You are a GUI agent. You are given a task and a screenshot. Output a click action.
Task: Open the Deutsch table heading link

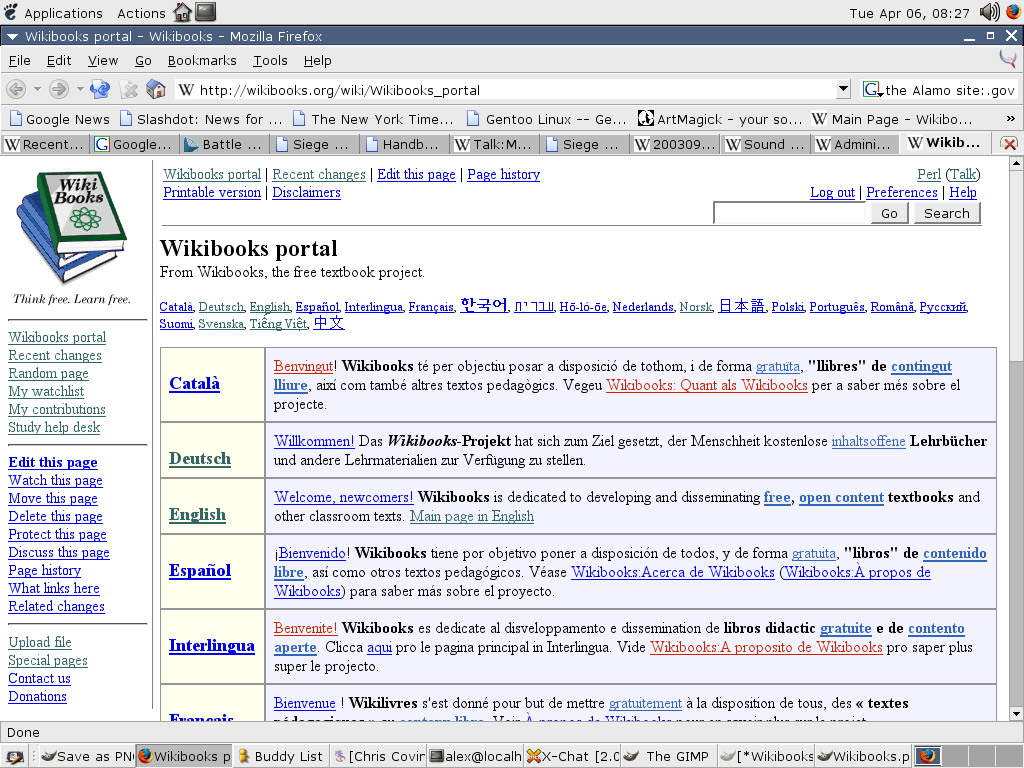(200, 458)
